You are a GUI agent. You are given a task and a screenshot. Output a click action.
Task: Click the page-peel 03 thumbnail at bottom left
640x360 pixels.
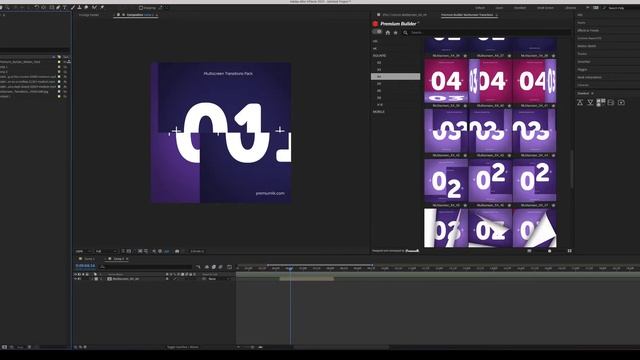click(446, 228)
